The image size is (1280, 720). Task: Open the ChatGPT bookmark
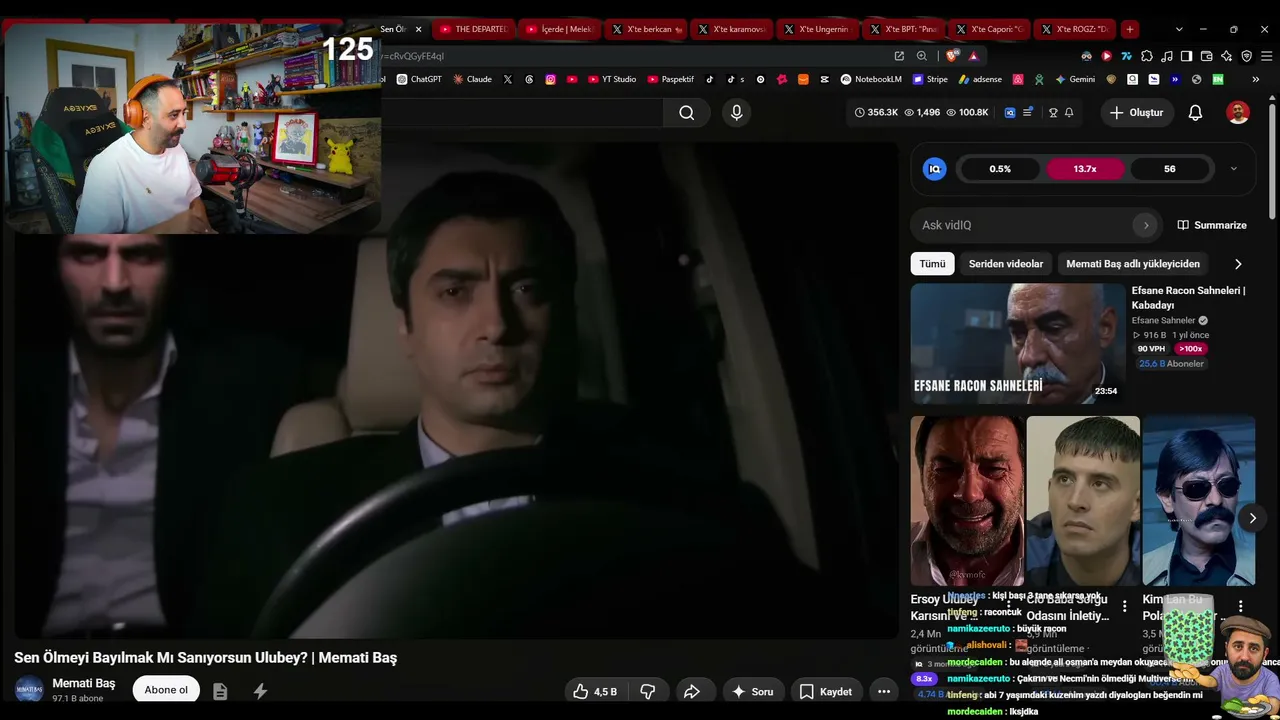pos(419,79)
